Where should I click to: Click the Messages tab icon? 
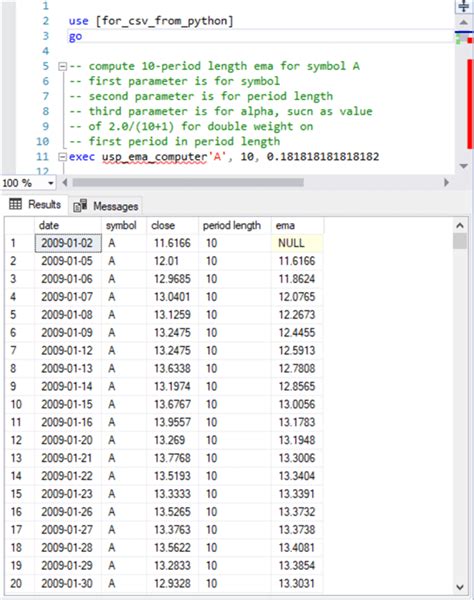(x=80, y=206)
